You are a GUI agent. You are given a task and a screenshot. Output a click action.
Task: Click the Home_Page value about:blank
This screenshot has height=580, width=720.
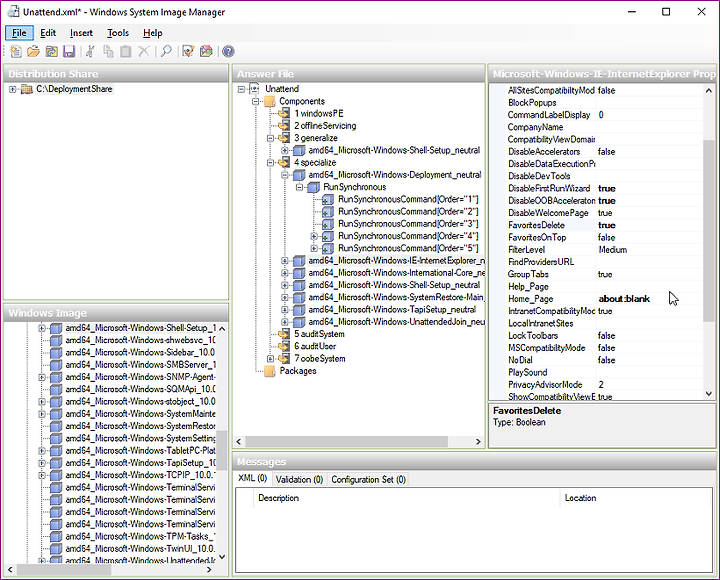point(624,299)
